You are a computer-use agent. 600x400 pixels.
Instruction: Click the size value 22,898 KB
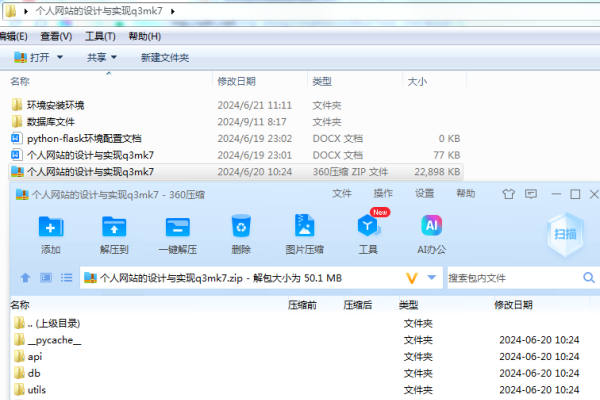pyautogui.click(x=437, y=171)
